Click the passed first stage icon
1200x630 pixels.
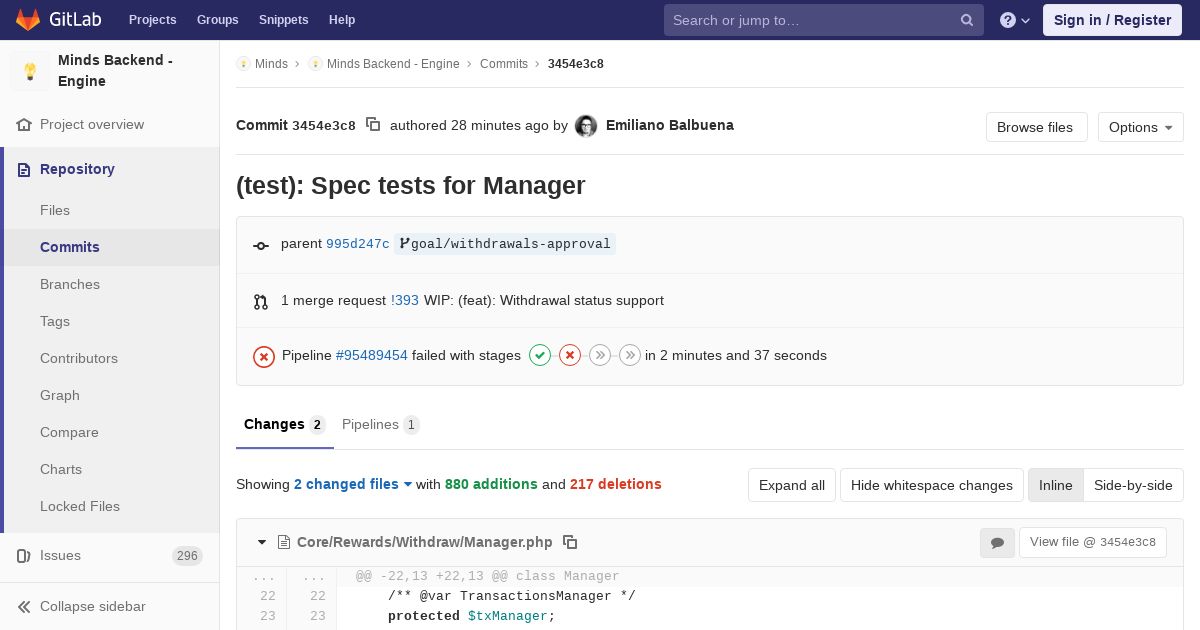tap(540, 355)
